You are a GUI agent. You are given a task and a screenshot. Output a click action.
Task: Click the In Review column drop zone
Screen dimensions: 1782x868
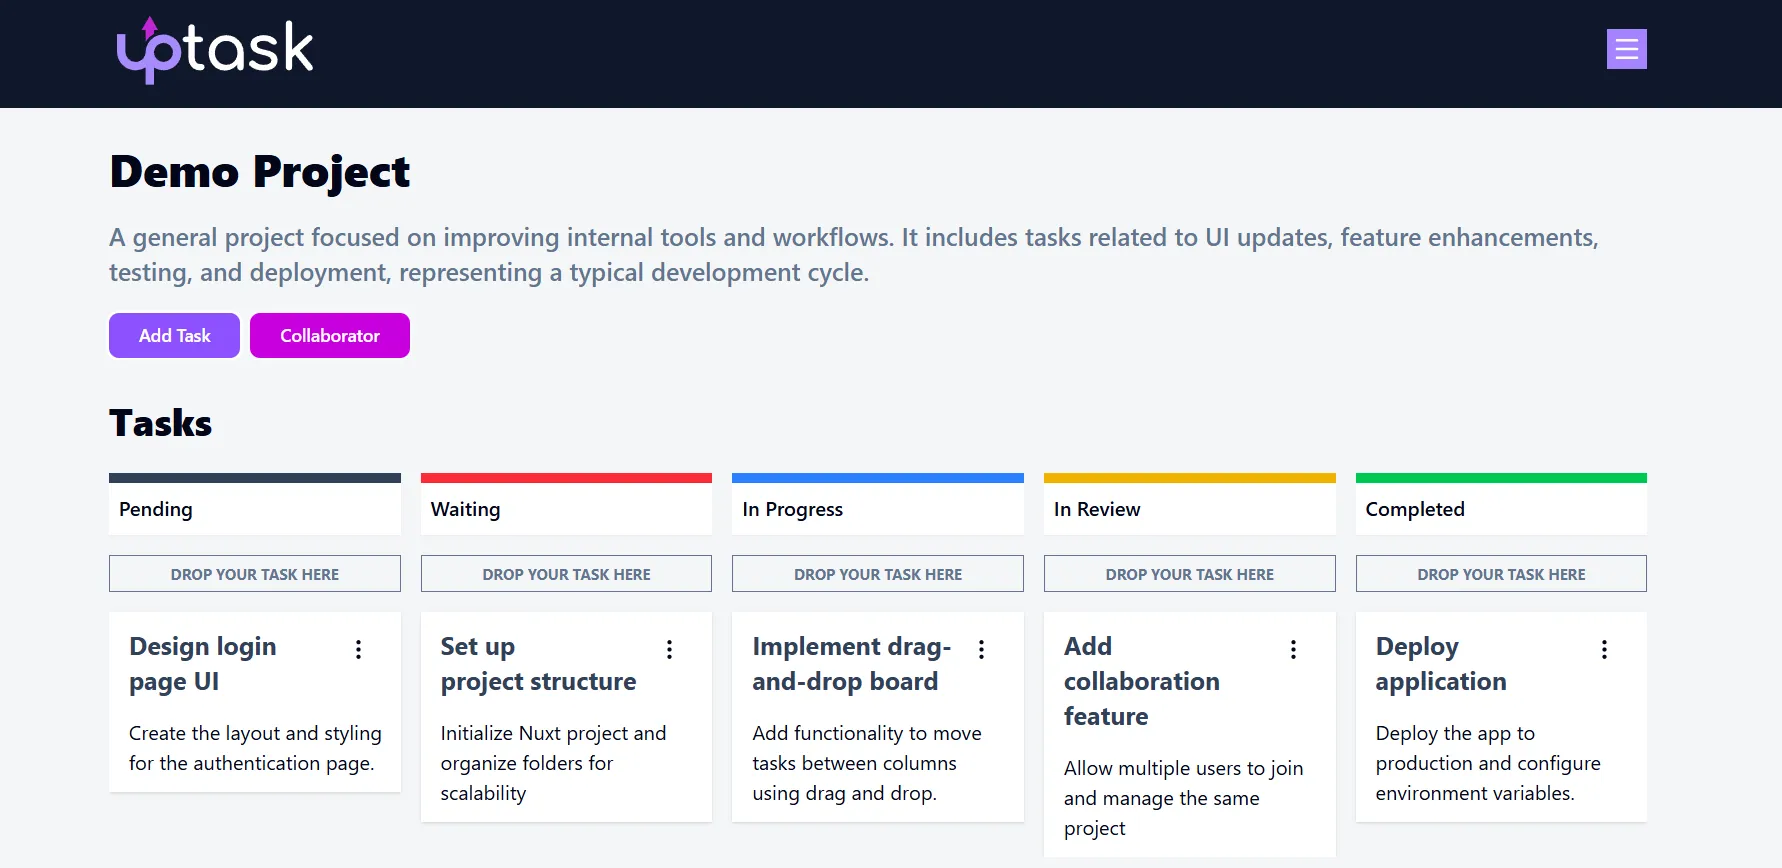(1190, 574)
